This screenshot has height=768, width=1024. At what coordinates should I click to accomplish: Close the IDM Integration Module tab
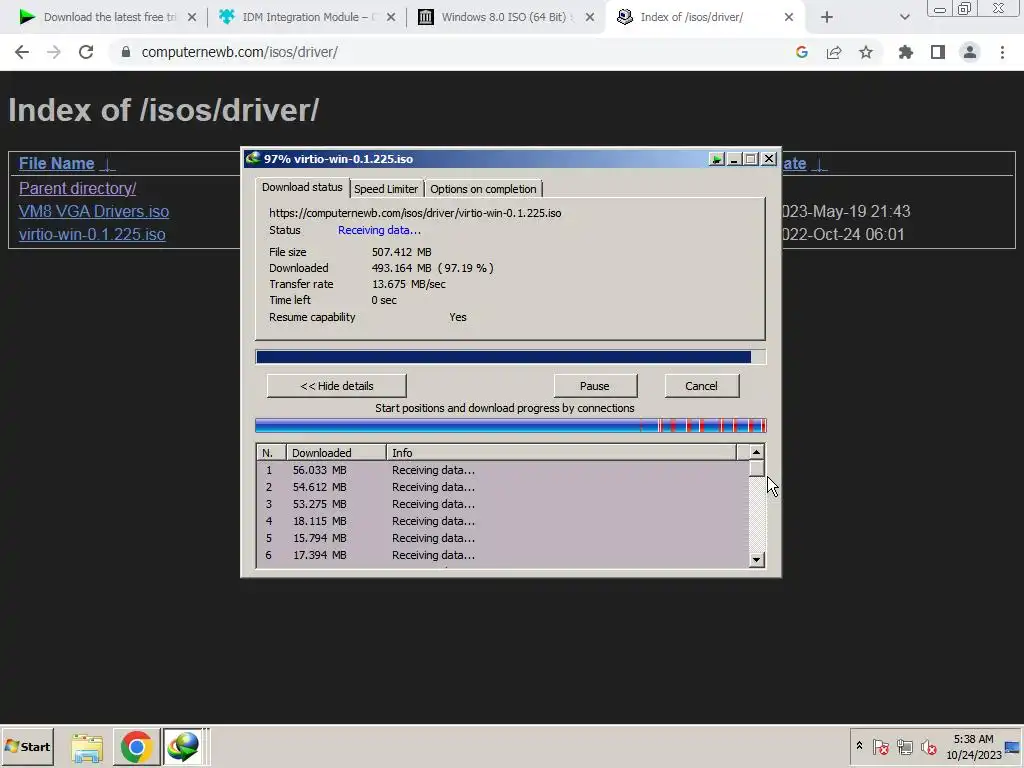coord(391,18)
